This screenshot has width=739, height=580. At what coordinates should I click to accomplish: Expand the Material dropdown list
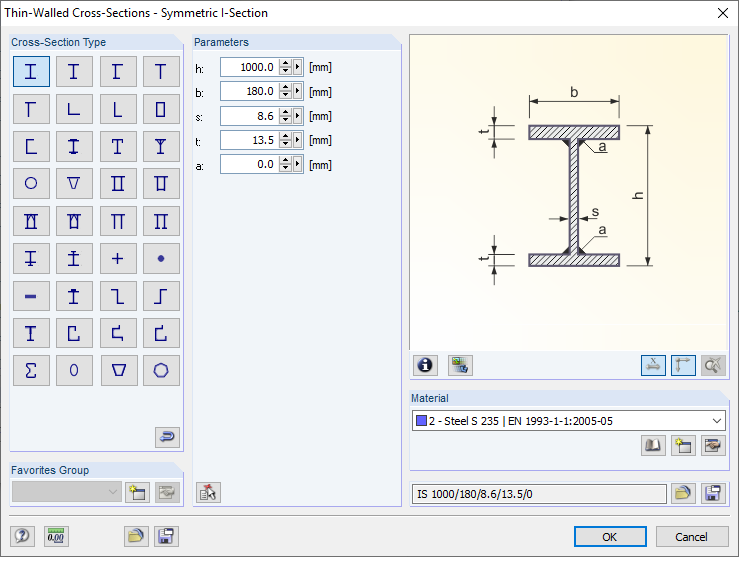[717, 421]
